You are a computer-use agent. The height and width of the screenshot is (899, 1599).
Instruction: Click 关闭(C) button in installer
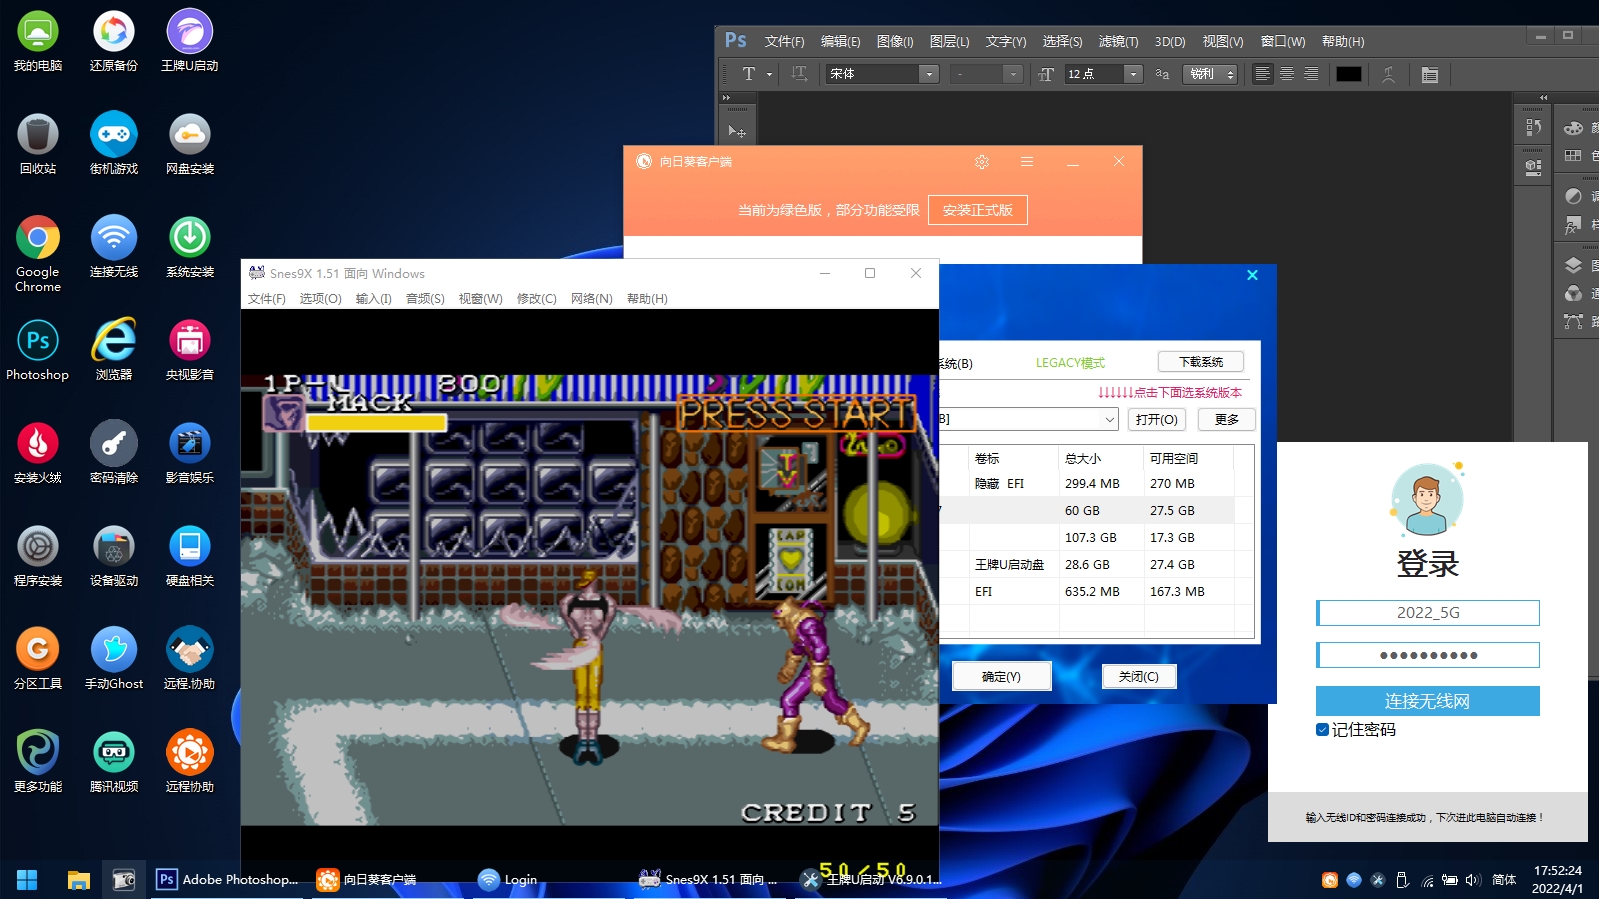(x=1138, y=677)
